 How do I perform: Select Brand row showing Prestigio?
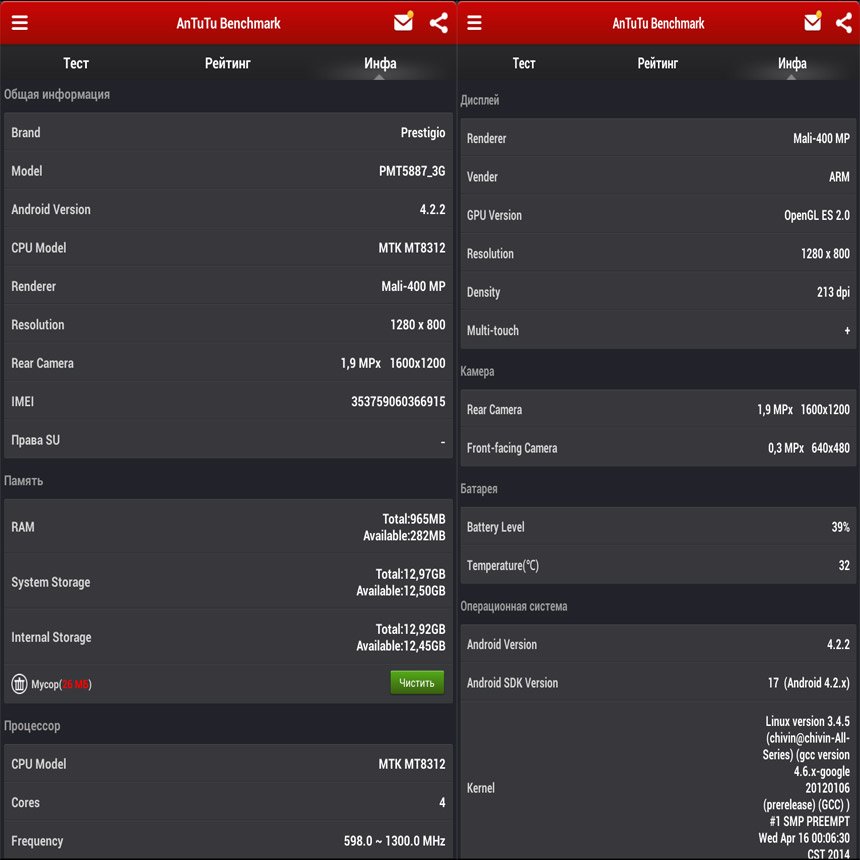(x=228, y=132)
